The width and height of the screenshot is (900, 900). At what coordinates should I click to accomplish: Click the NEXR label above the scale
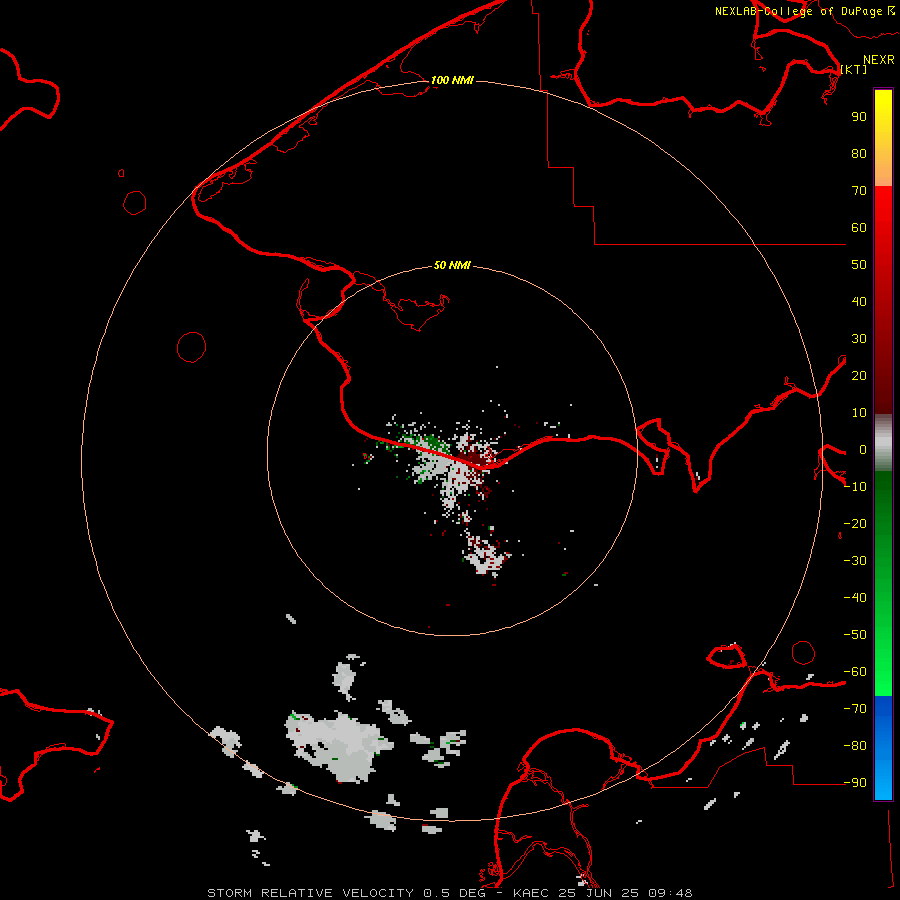tap(878, 60)
